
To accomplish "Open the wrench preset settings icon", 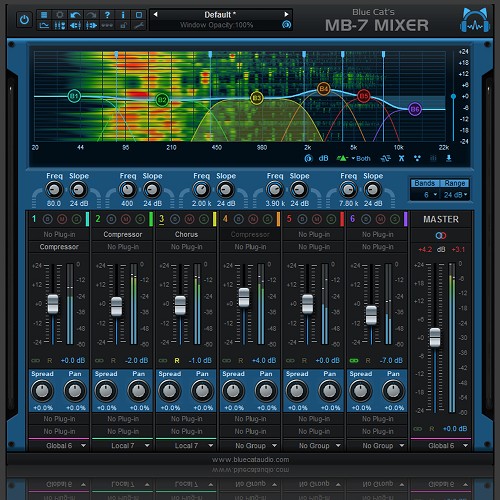I will (x=139, y=25).
